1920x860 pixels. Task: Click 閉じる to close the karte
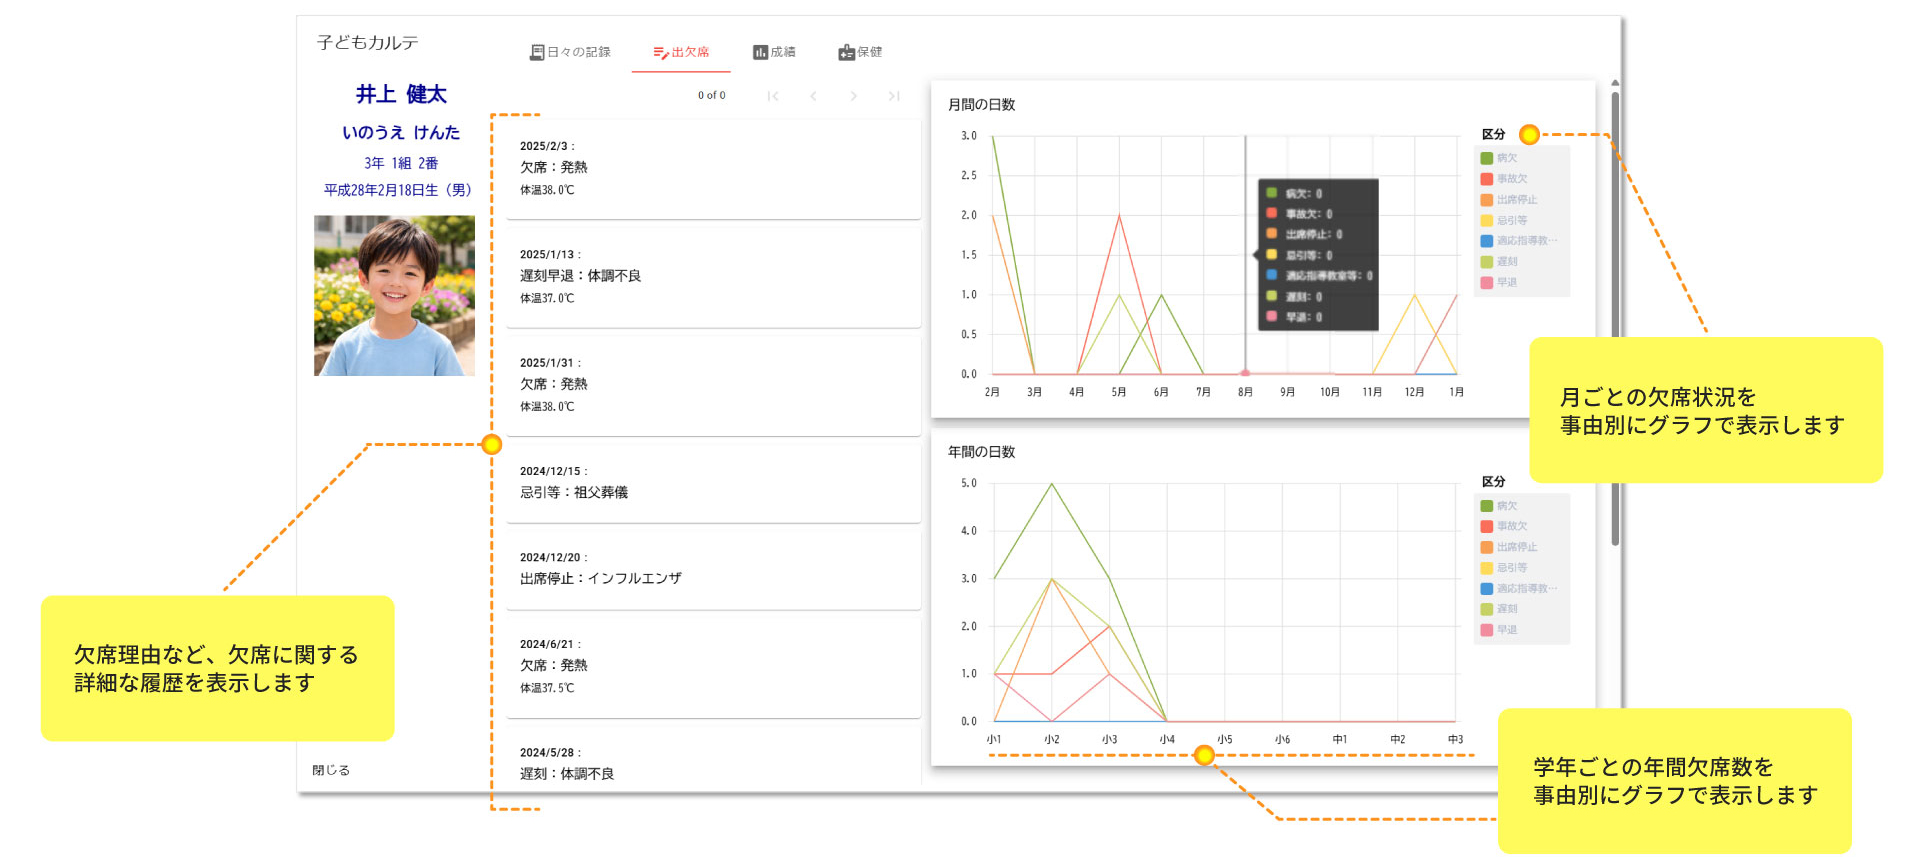tap(331, 770)
